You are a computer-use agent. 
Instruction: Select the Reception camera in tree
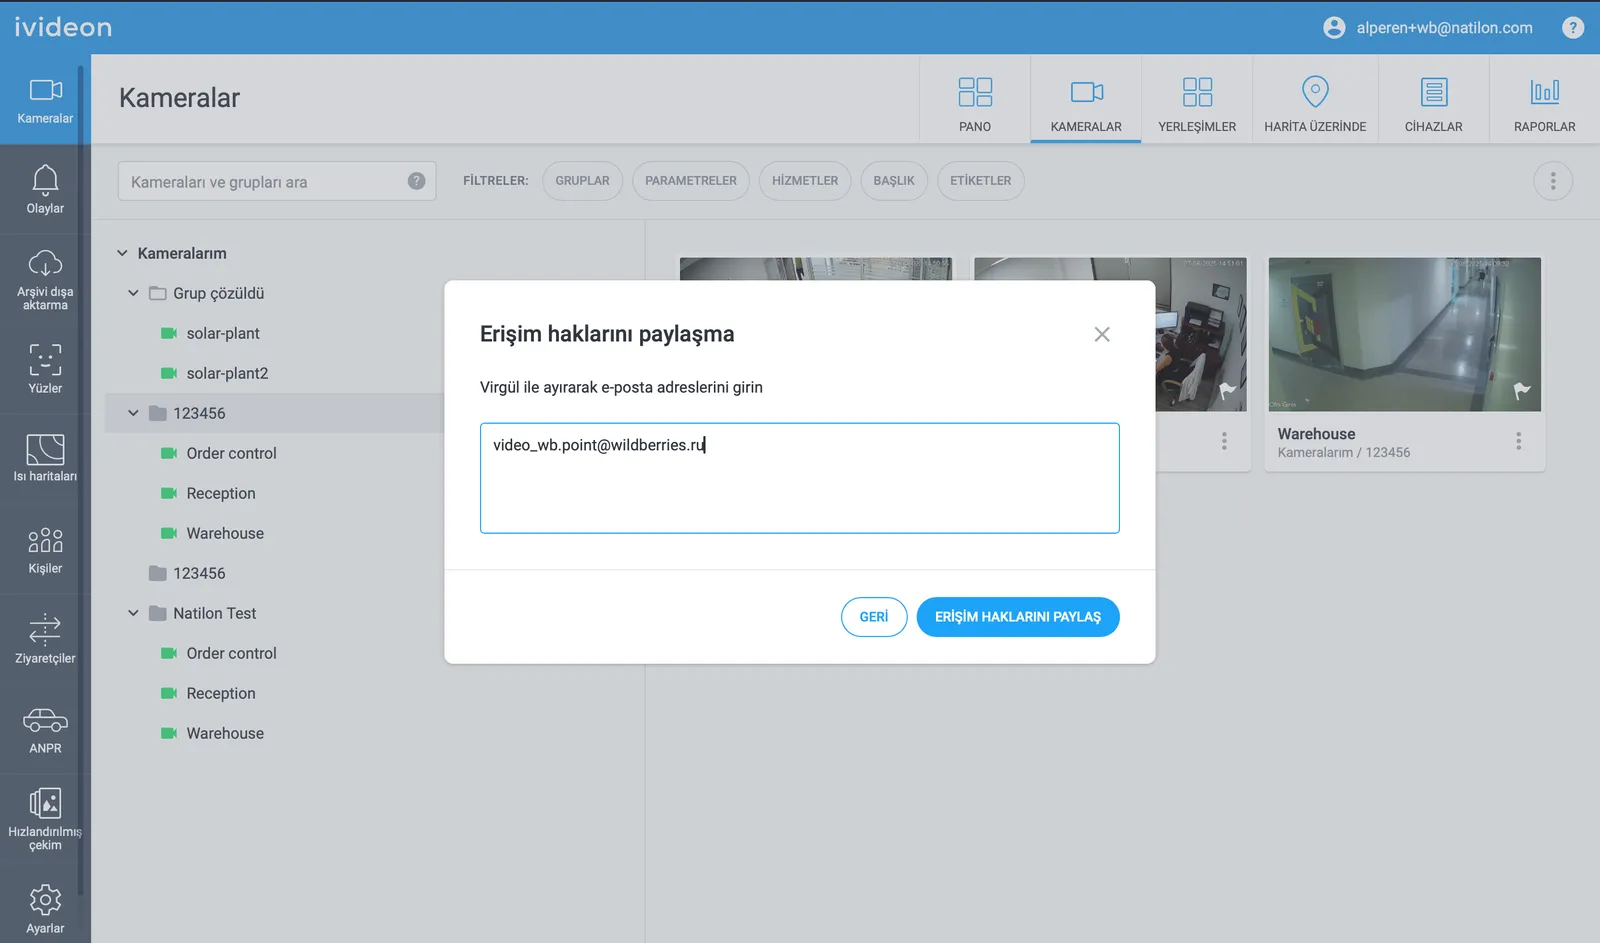(x=221, y=493)
